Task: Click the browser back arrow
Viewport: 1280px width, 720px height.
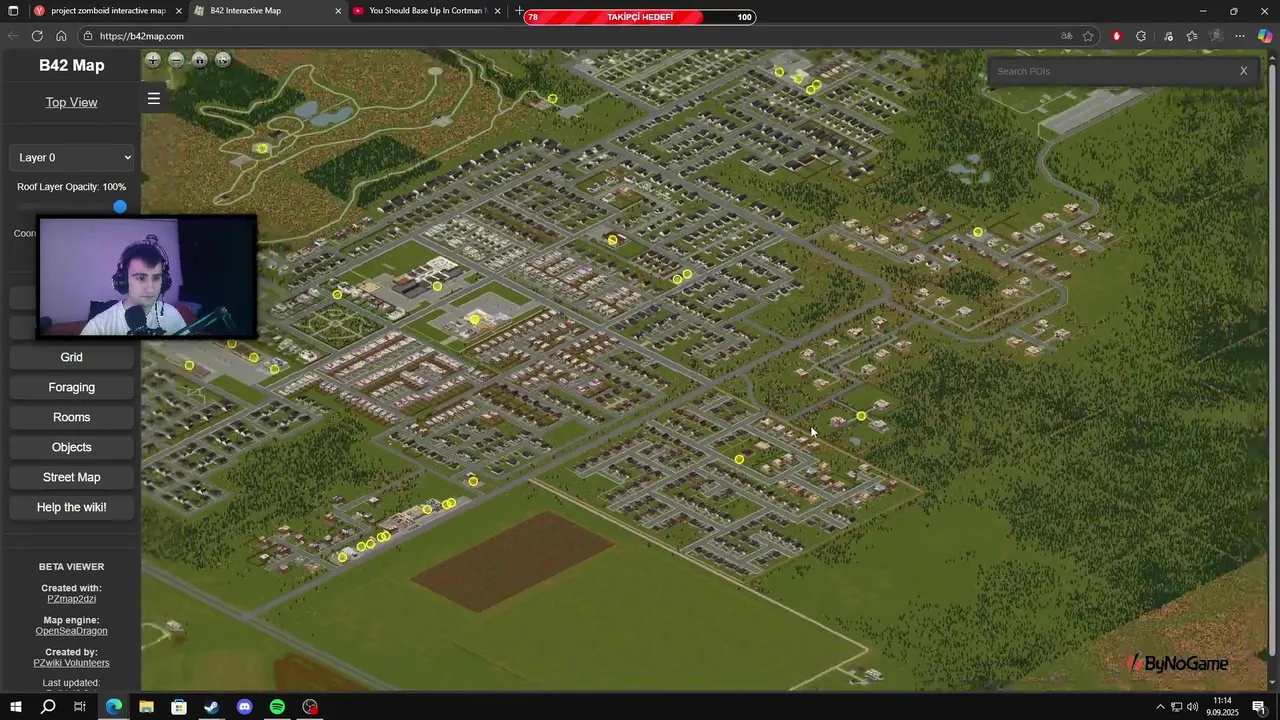Action: pos(13,36)
